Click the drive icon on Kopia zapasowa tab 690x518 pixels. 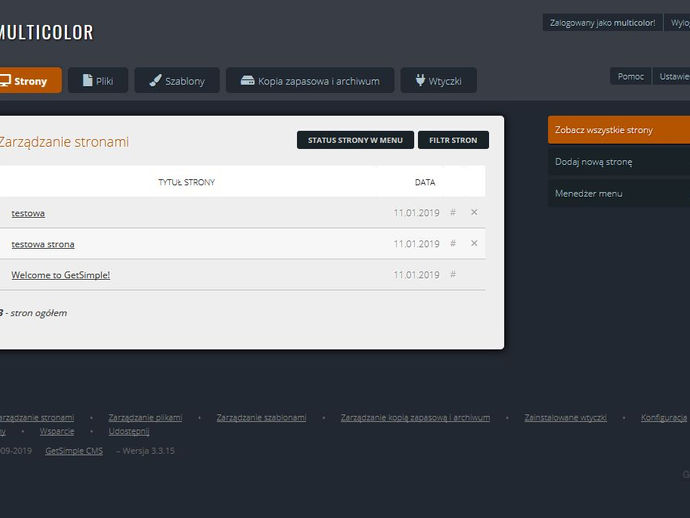247,80
